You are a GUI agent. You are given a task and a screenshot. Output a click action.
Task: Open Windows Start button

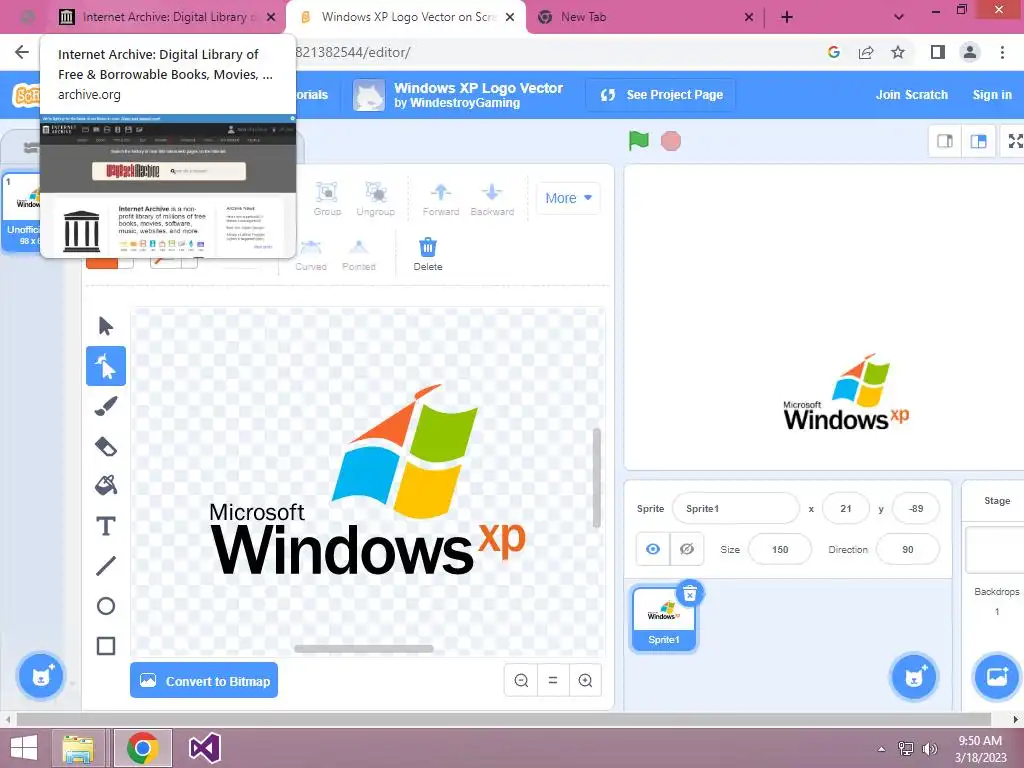pyautogui.click(x=24, y=748)
